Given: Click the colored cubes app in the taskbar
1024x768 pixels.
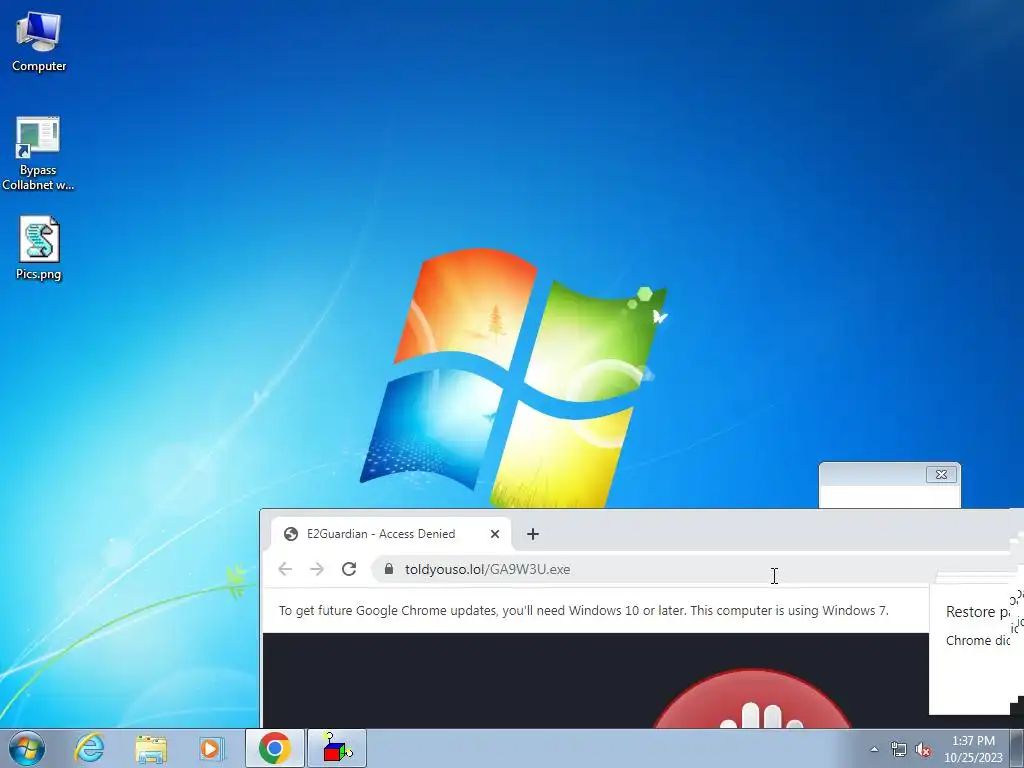Looking at the screenshot, I should [337, 748].
